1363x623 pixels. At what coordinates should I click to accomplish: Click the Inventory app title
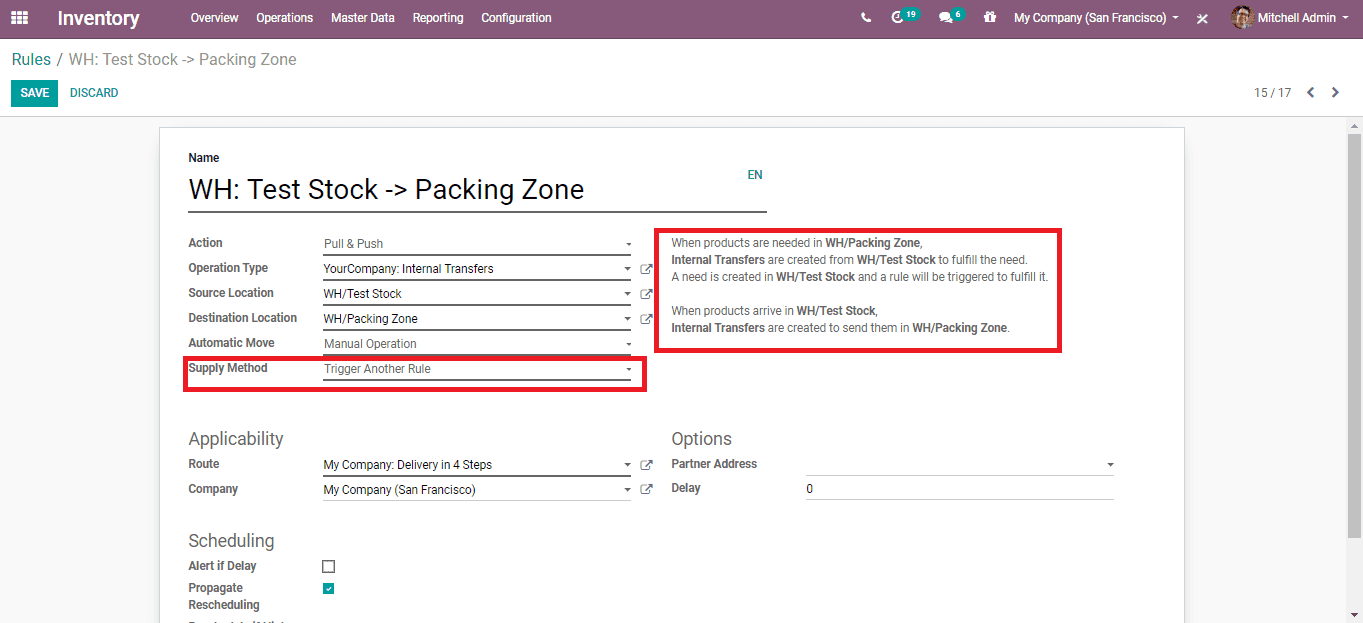click(98, 18)
